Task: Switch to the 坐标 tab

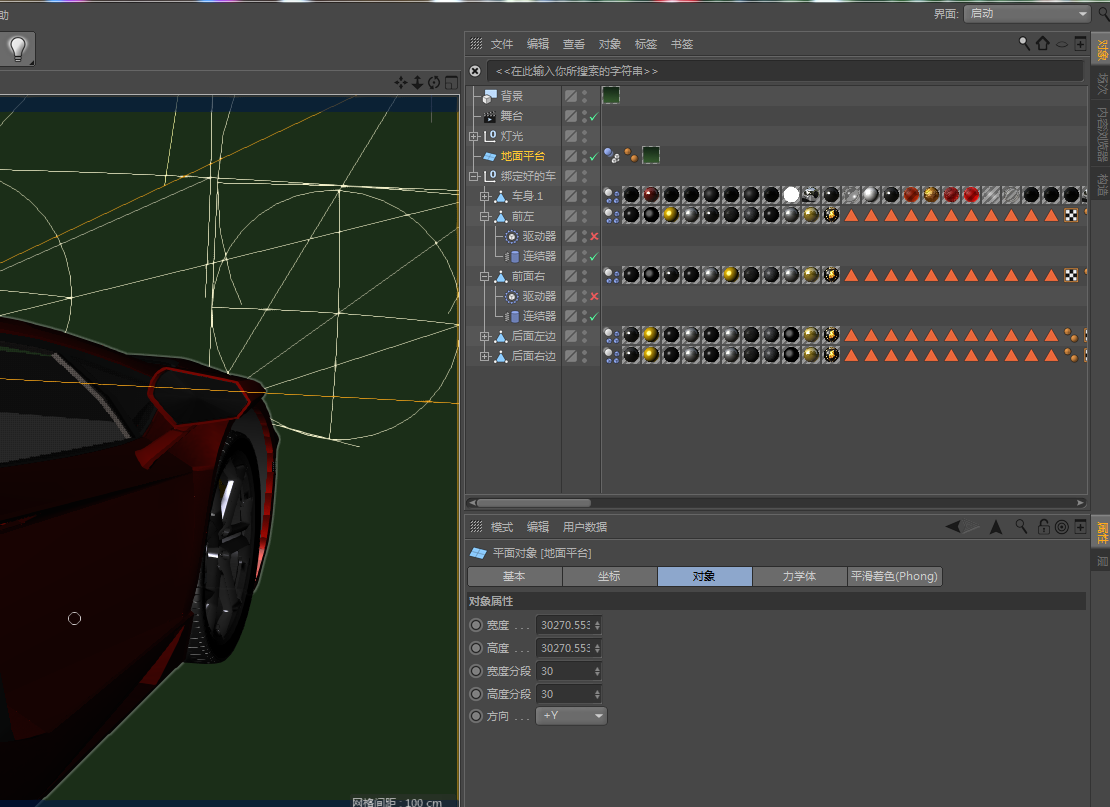Action: 609,577
